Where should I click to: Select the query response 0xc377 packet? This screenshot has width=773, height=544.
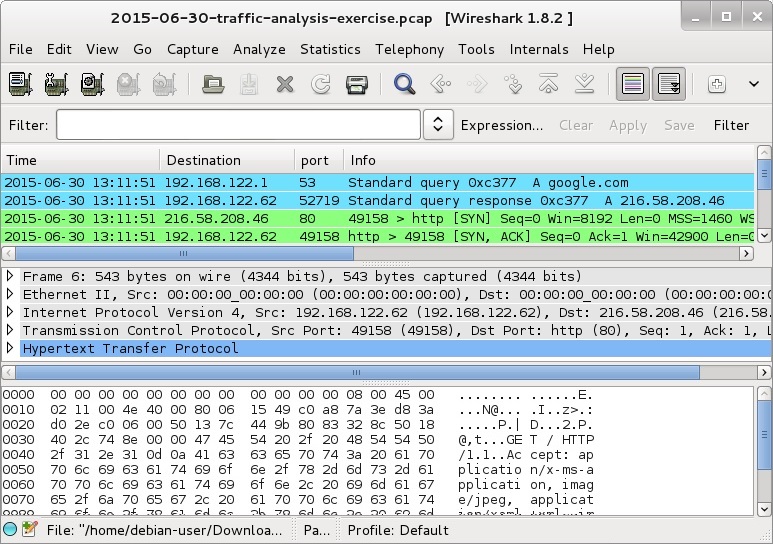(x=378, y=200)
